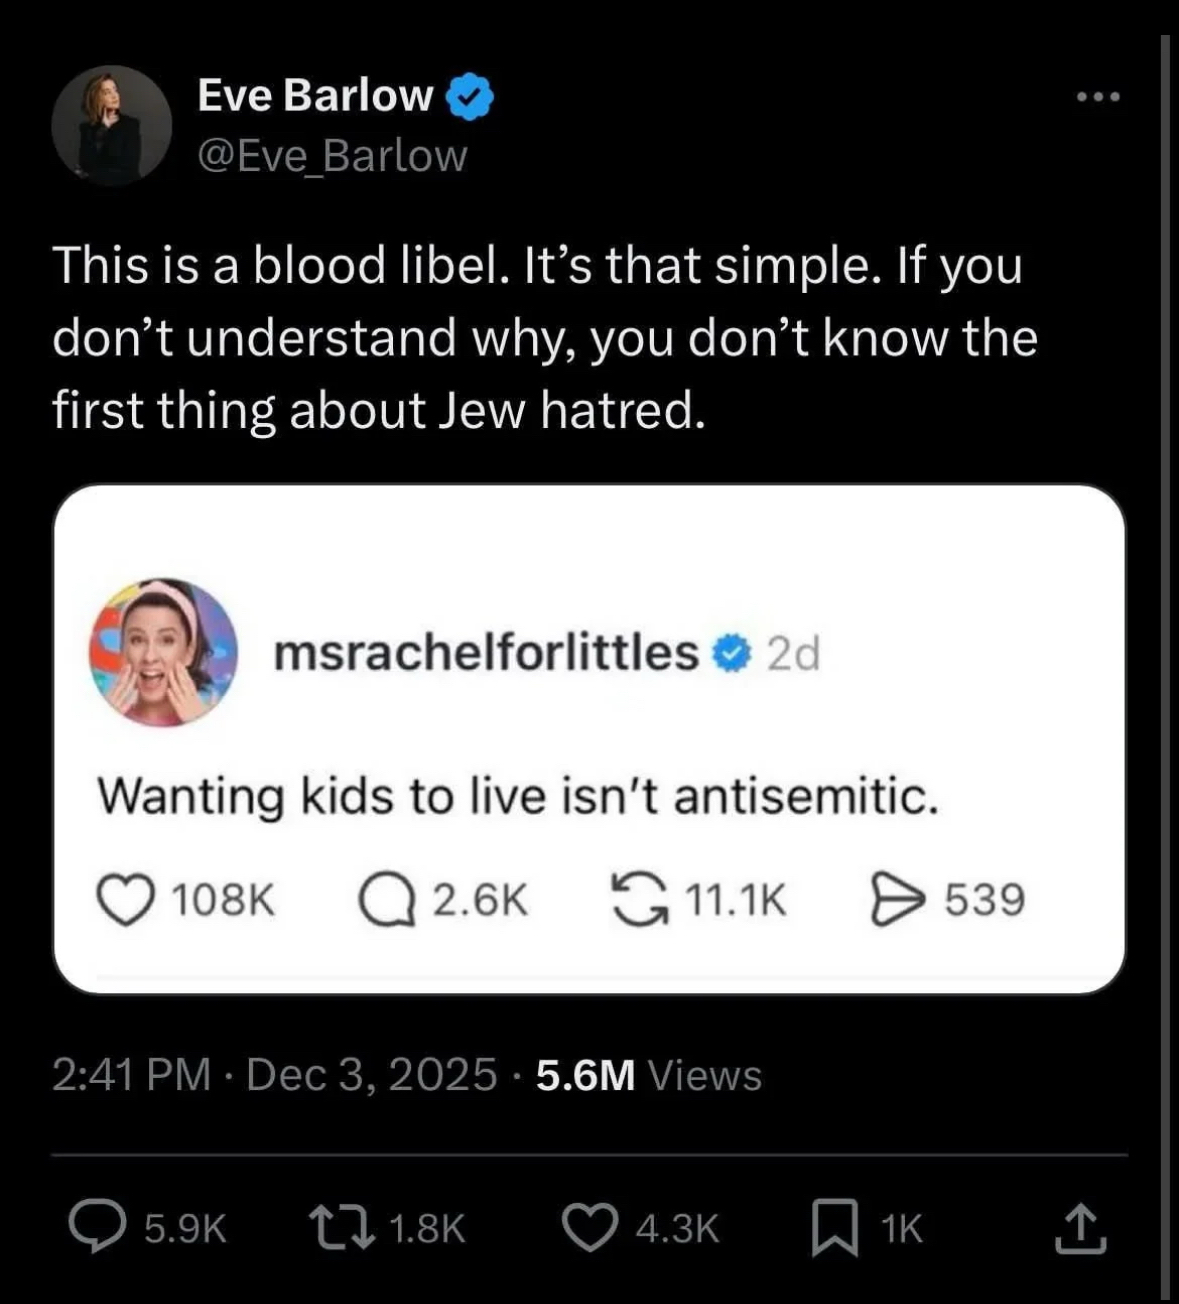Image resolution: width=1179 pixels, height=1304 pixels.
Task: Click the verified badge beside msrachelforlittles
Action: click(x=731, y=654)
